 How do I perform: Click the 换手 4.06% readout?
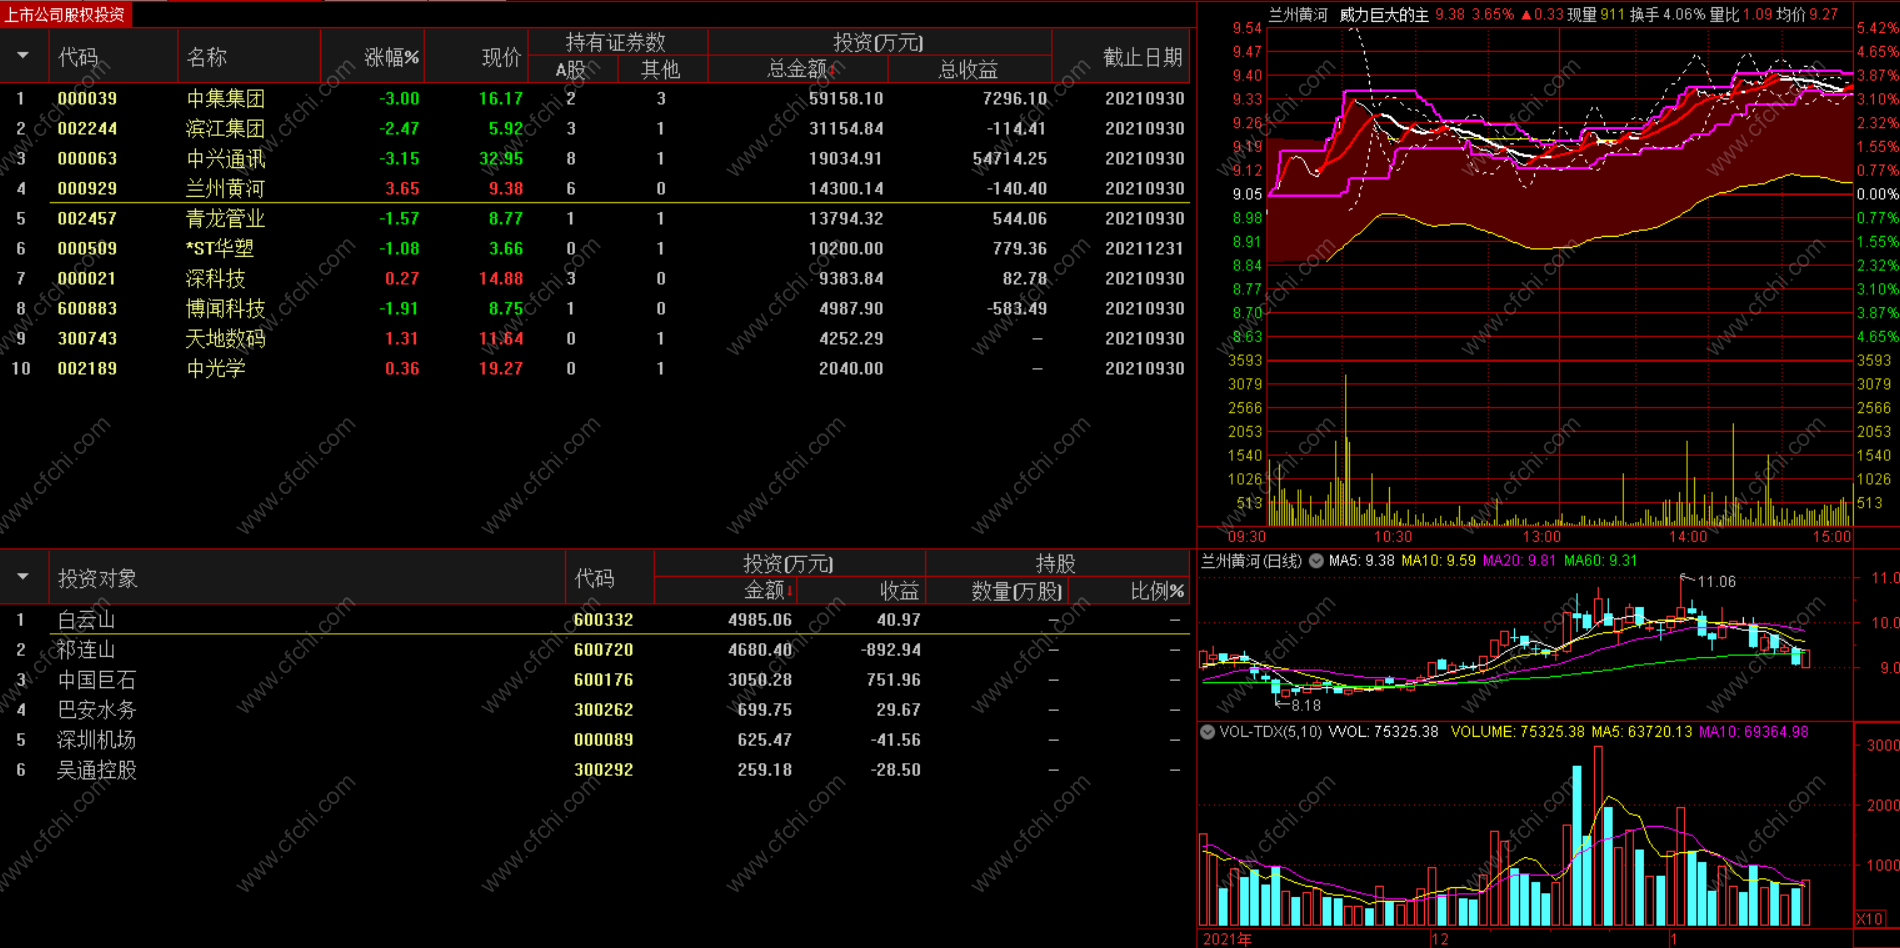pyautogui.click(x=1667, y=14)
